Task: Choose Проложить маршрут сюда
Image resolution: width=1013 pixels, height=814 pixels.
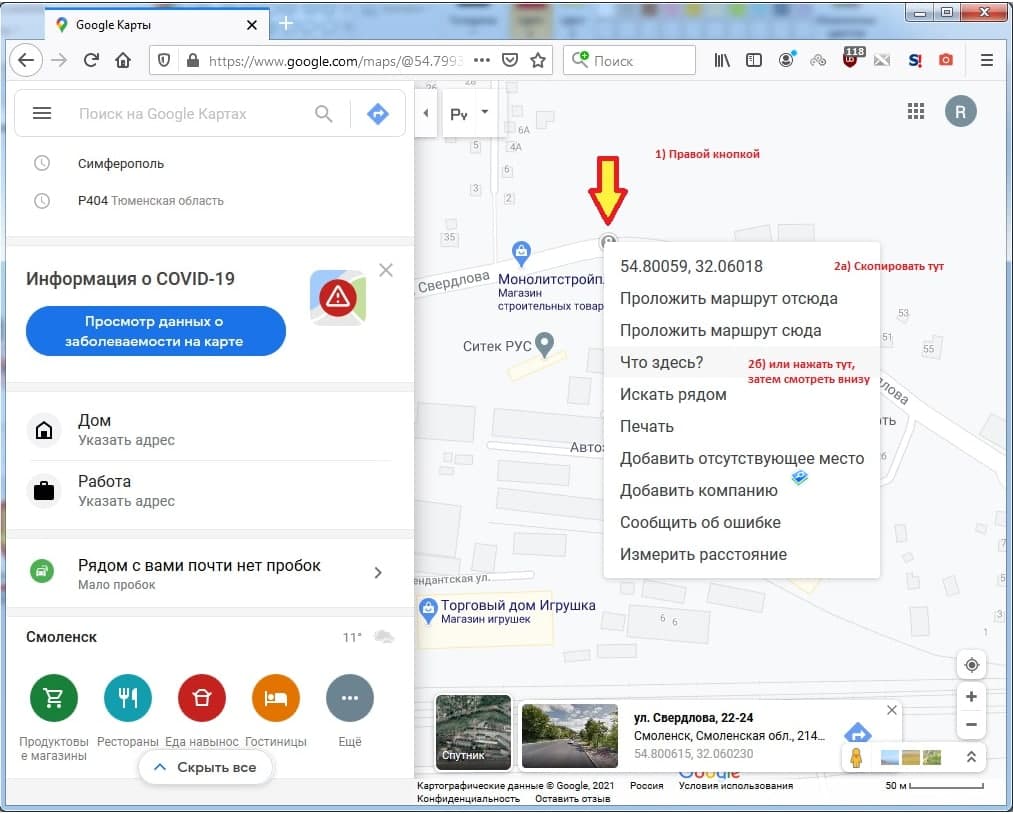Action: pyautogui.click(x=742, y=331)
